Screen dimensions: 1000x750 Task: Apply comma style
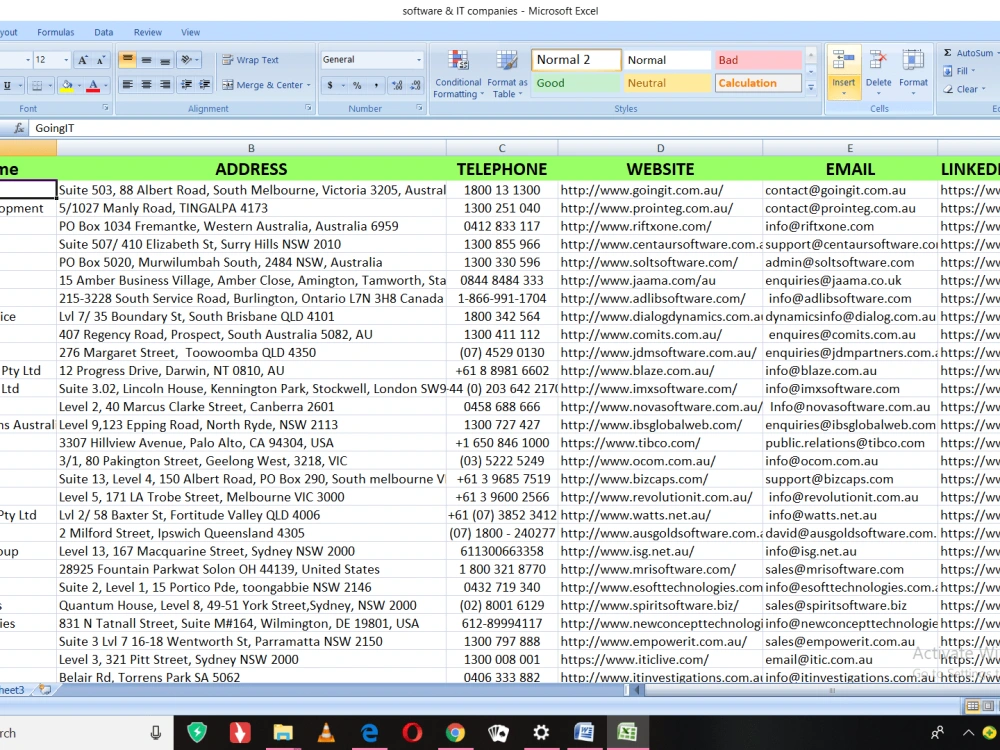click(376, 85)
